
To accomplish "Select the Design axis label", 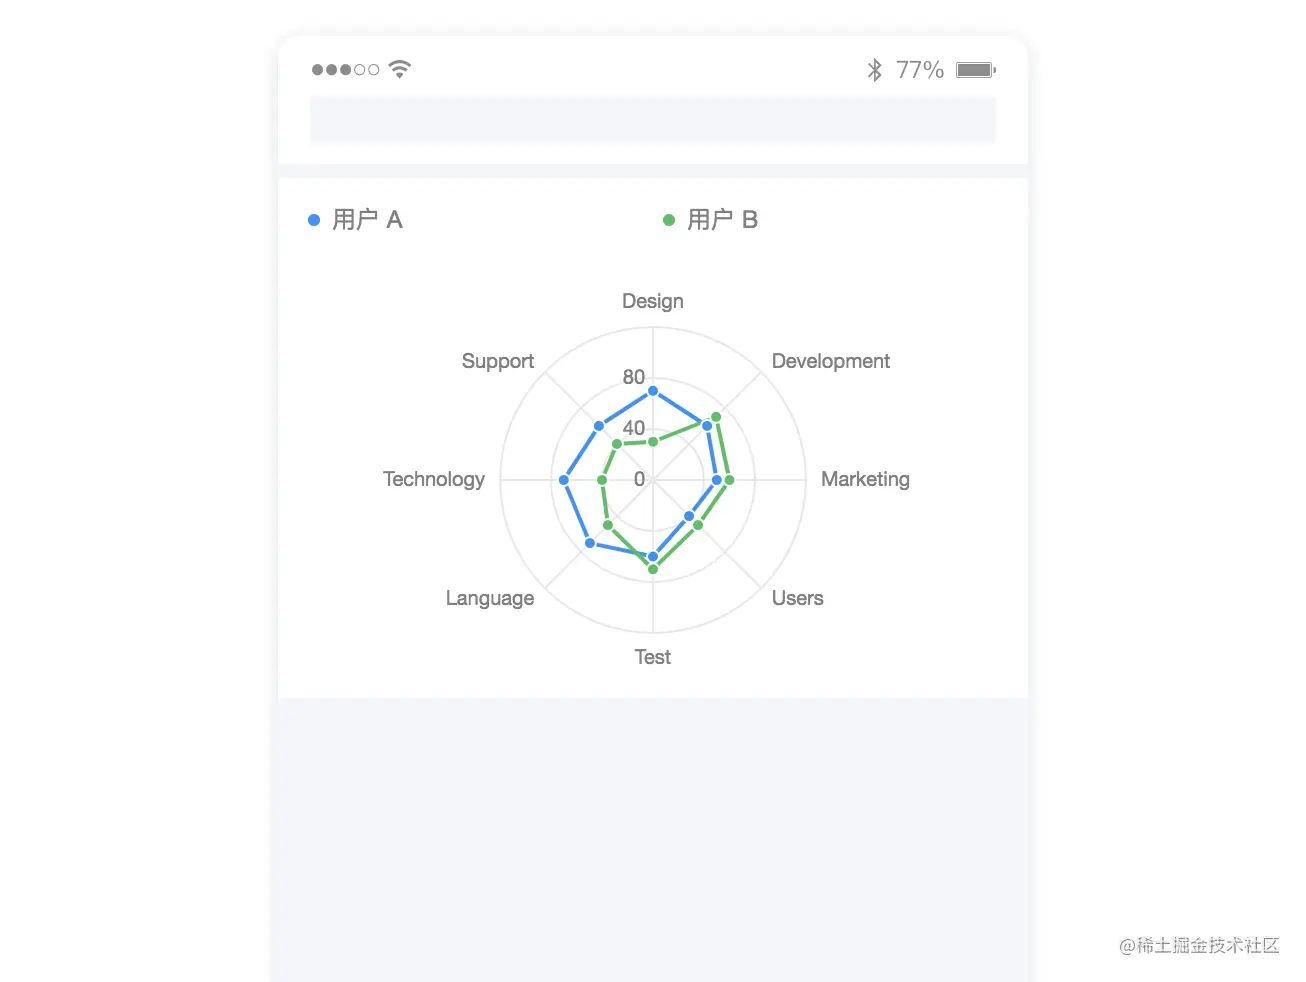I will point(653,301).
